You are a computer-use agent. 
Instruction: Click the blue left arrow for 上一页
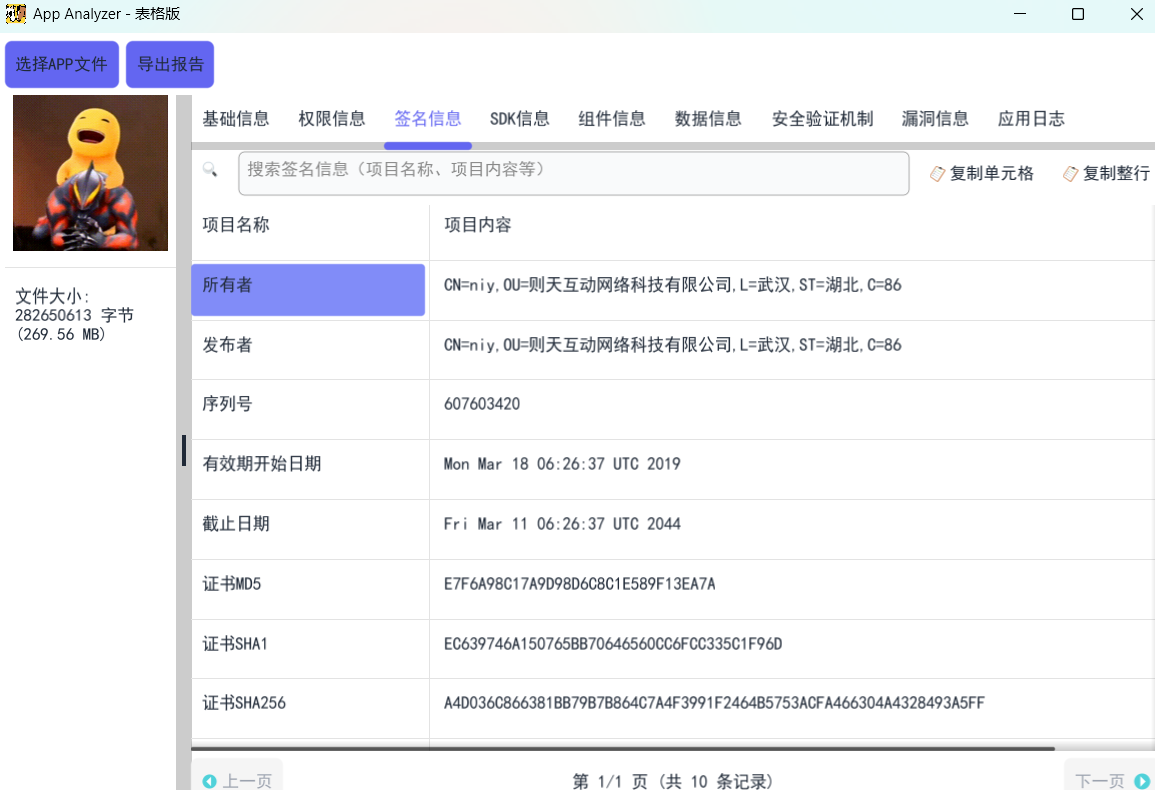pos(210,781)
